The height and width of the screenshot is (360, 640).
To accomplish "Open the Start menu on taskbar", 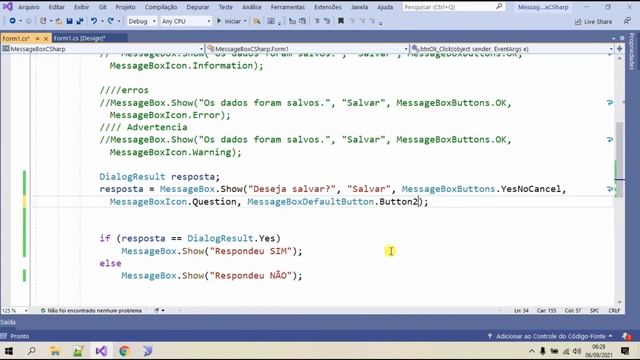I will point(8,351).
